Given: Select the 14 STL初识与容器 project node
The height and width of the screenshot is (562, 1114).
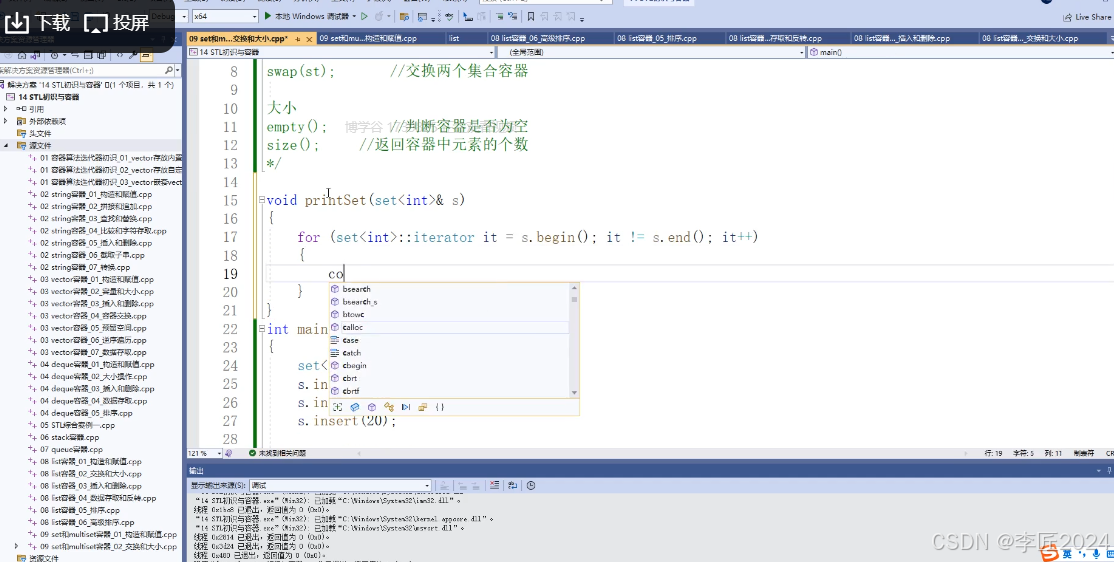Looking at the screenshot, I should 48,97.
